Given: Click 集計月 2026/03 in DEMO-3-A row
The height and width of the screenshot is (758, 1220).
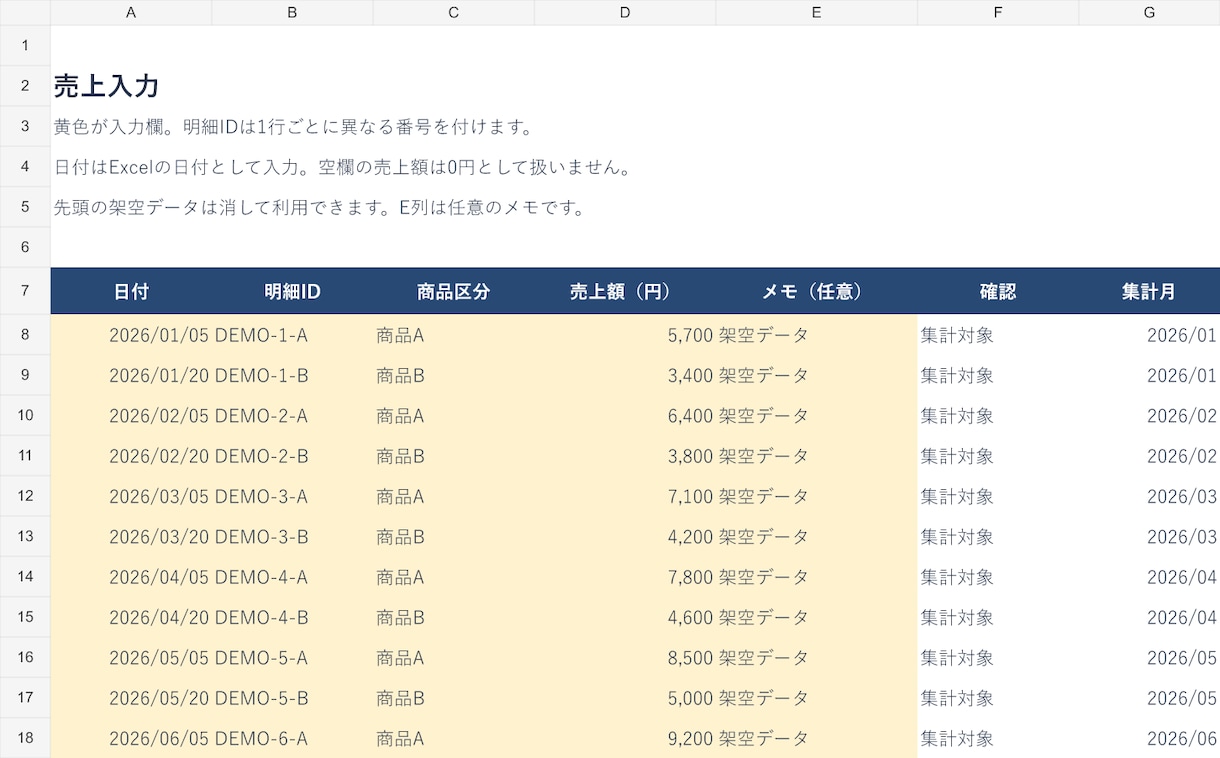Looking at the screenshot, I should click(x=1149, y=496).
